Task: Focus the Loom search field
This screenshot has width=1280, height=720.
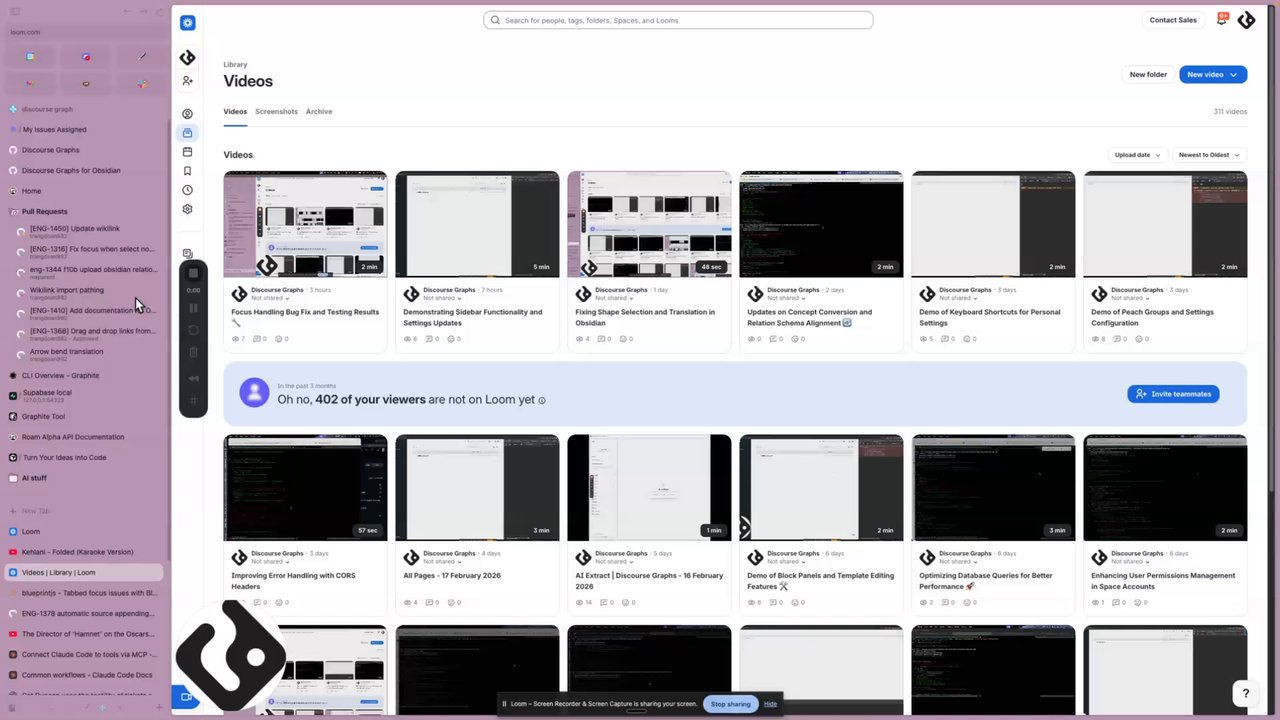Action: [x=678, y=20]
